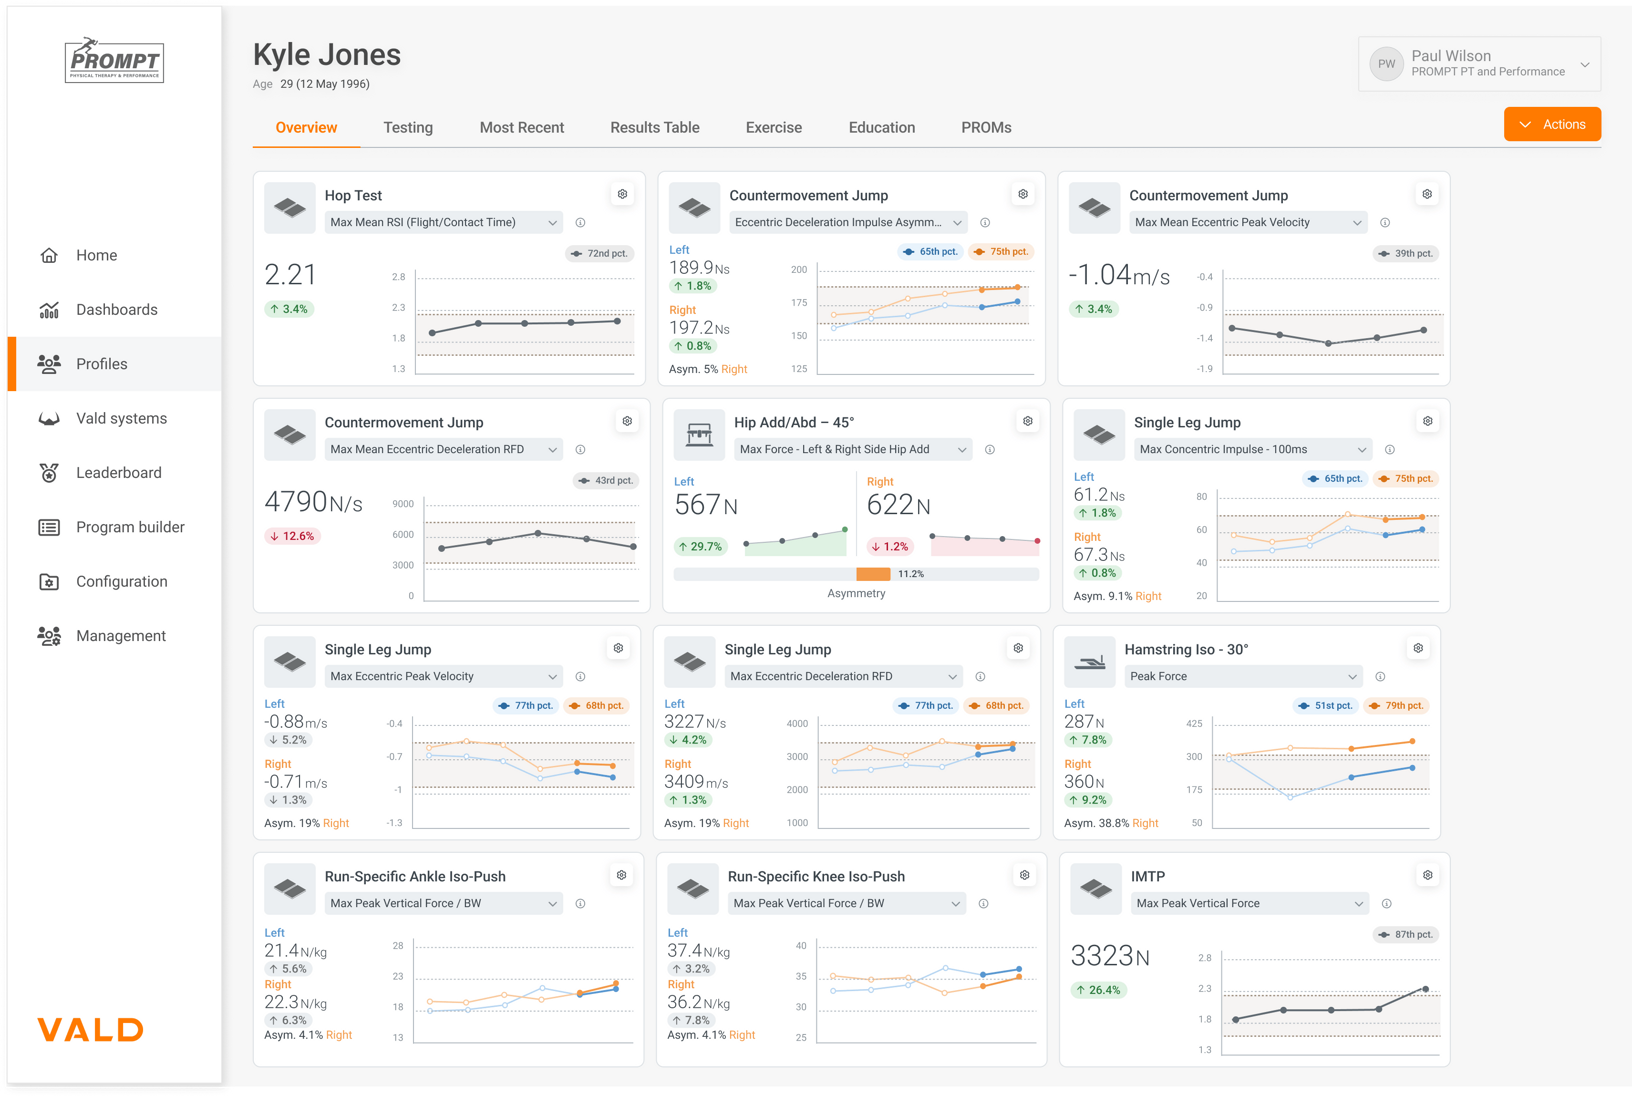Expand Single Leg Jump Max Eccentric Deceleration RFD dropdown
Image resolution: width=1632 pixels, height=1096 pixels.
tap(843, 676)
